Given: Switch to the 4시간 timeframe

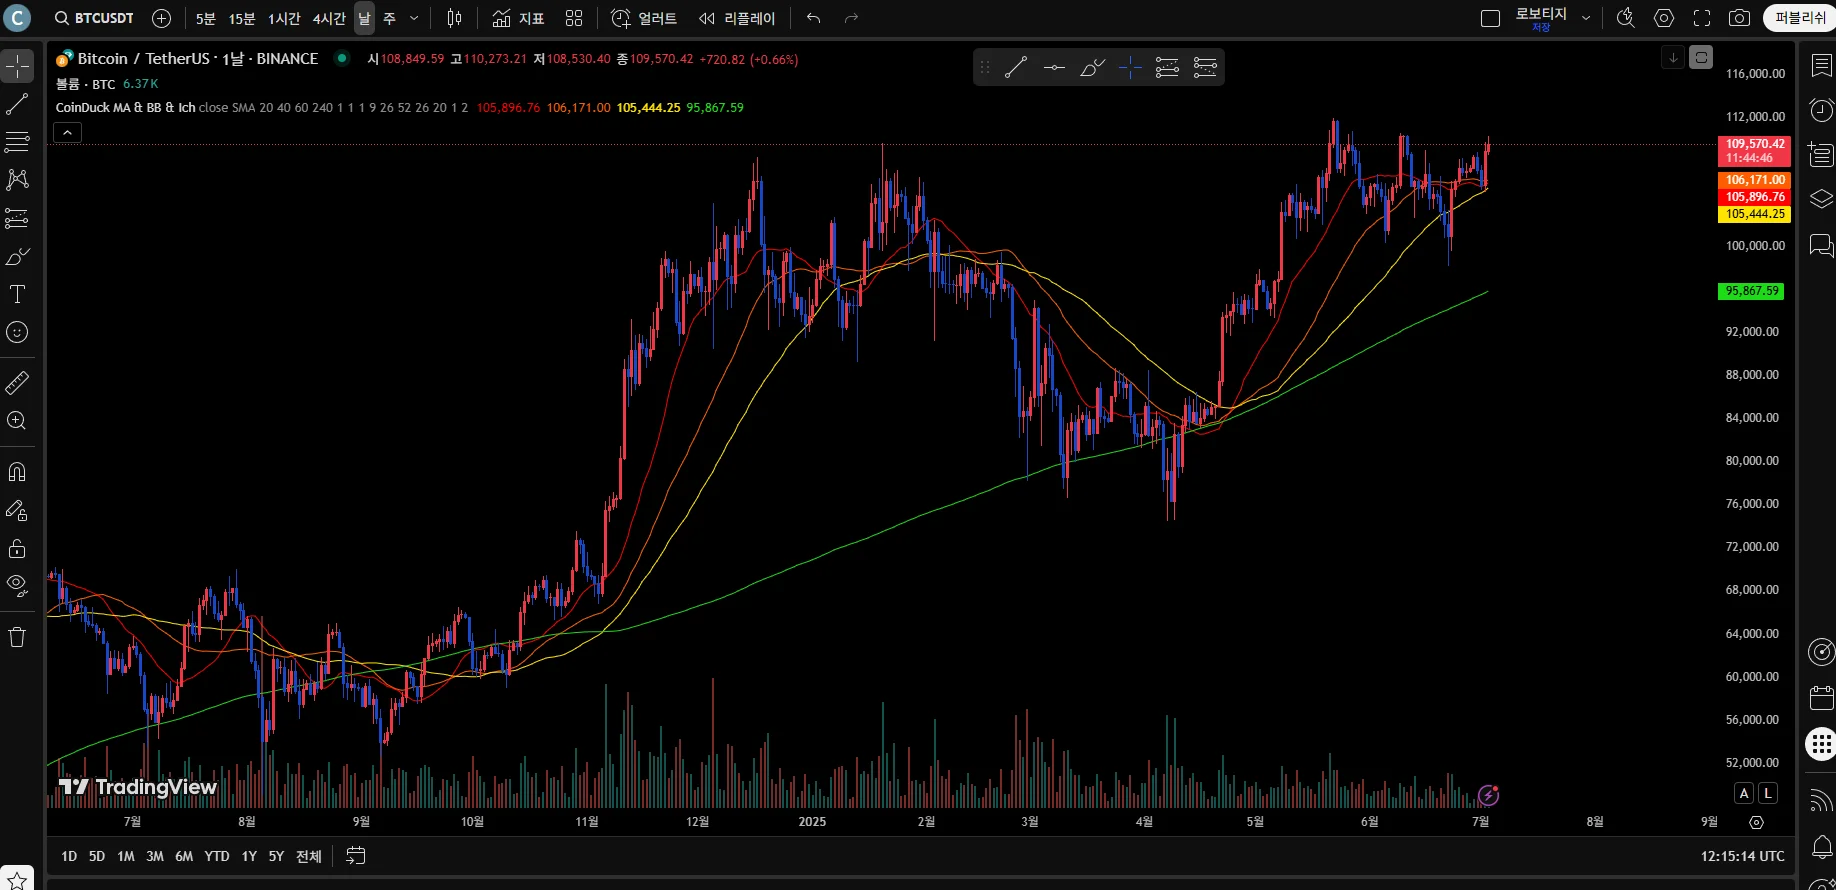Looking at the screenshot, I should 329,18.
